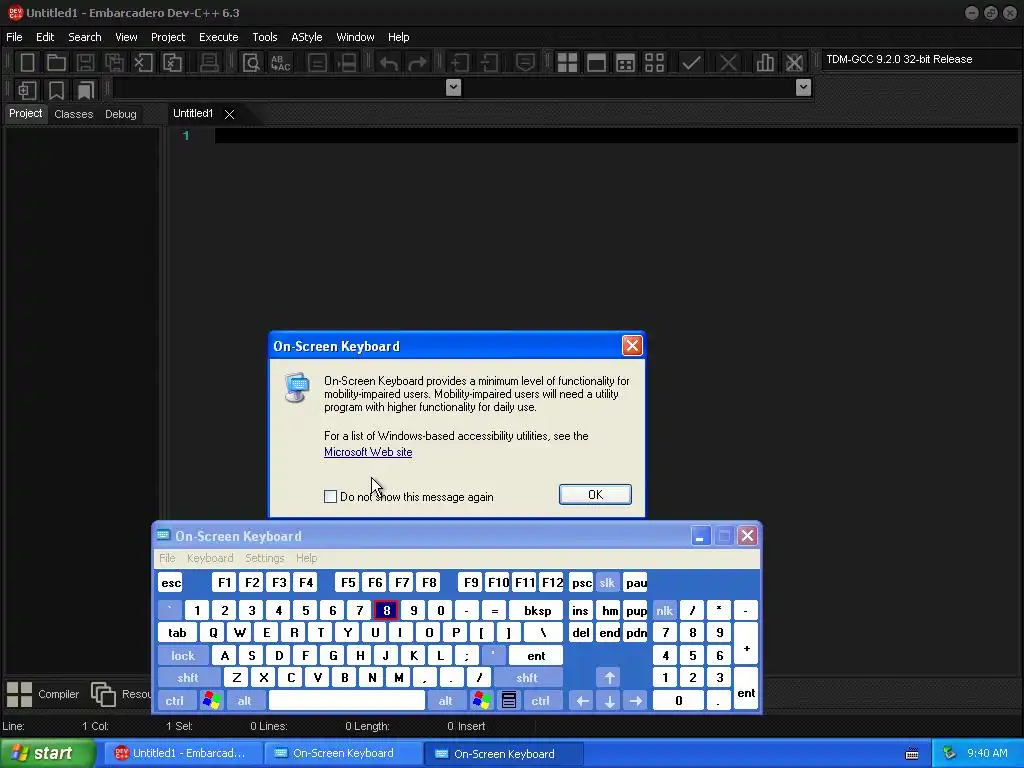Open the Windows start button
The image size is (1024, 768).
(x=47, y=753)
